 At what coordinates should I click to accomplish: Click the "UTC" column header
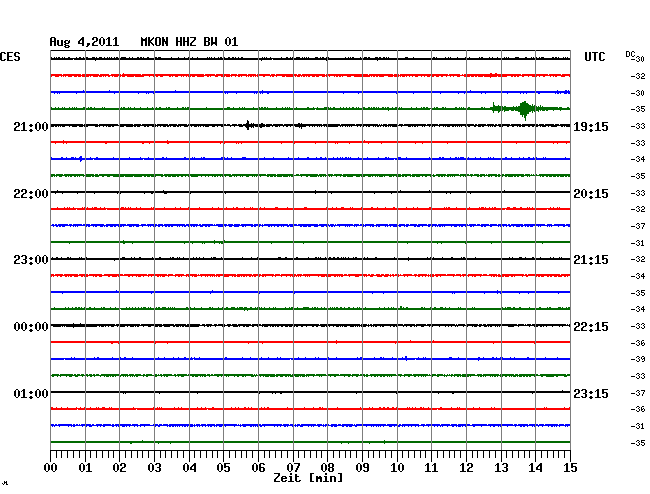tap(594, 57)
